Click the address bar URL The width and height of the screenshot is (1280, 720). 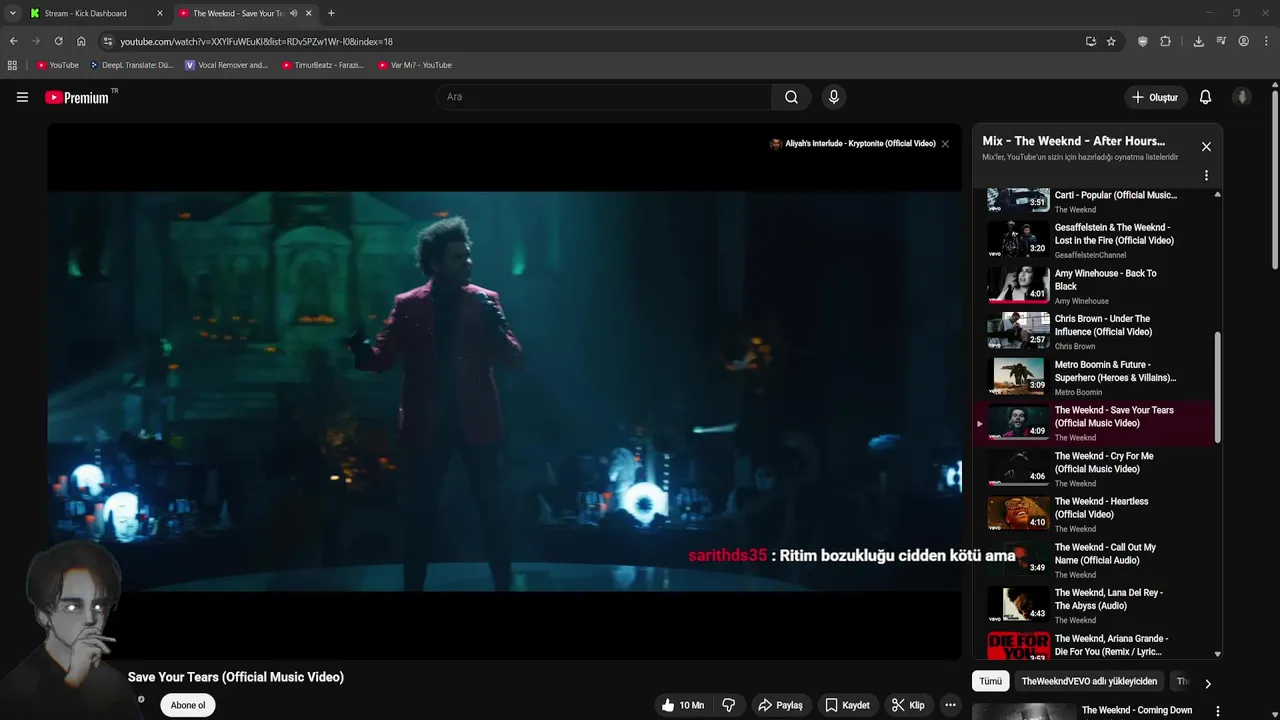tap(256, 42)
